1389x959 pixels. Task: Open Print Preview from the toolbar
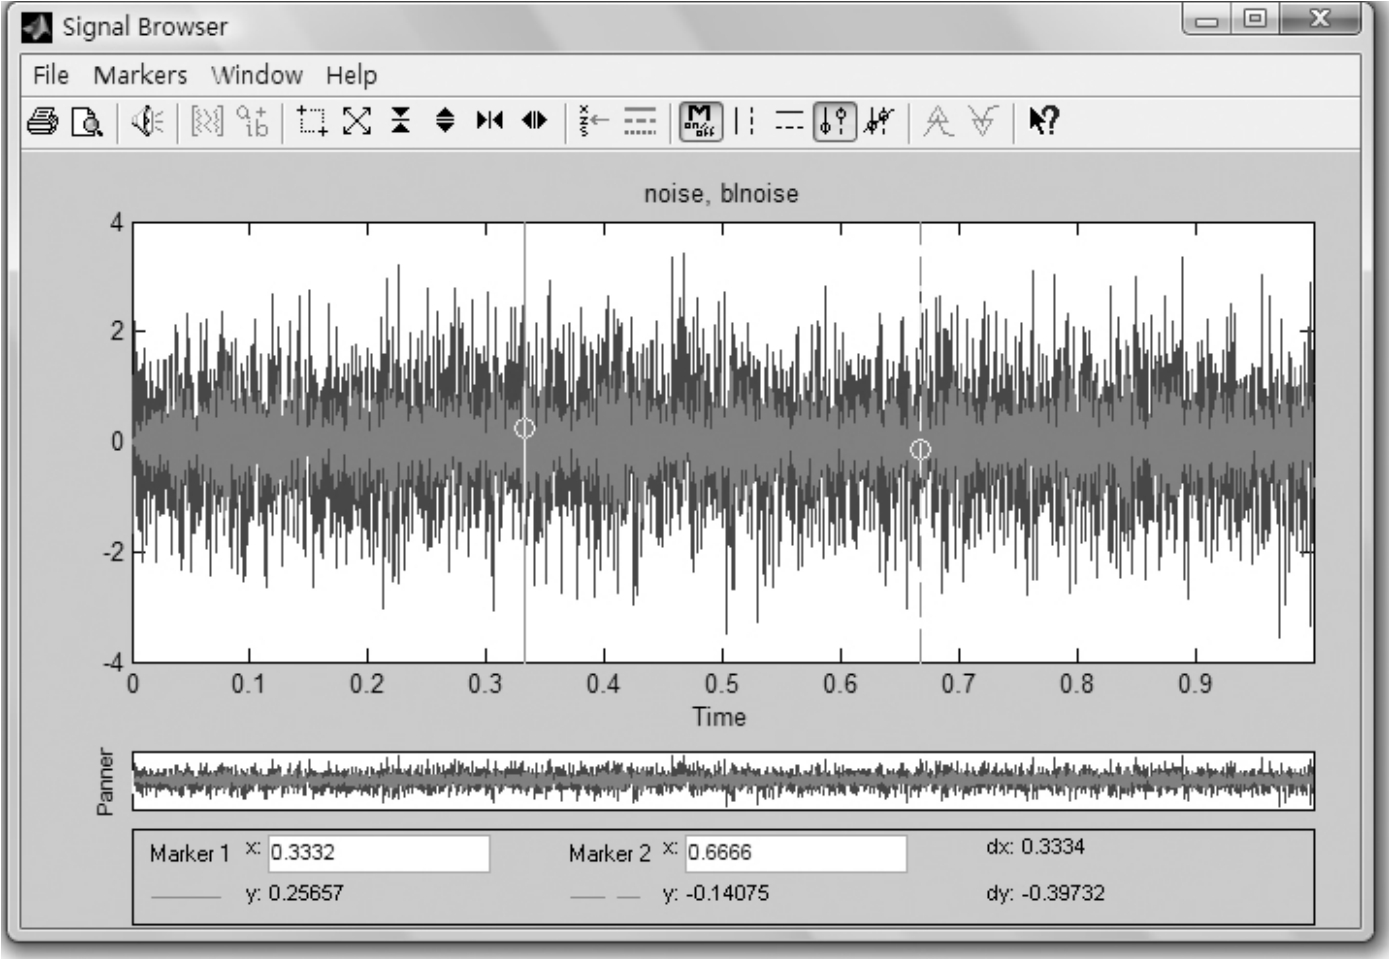click(88, 122)
